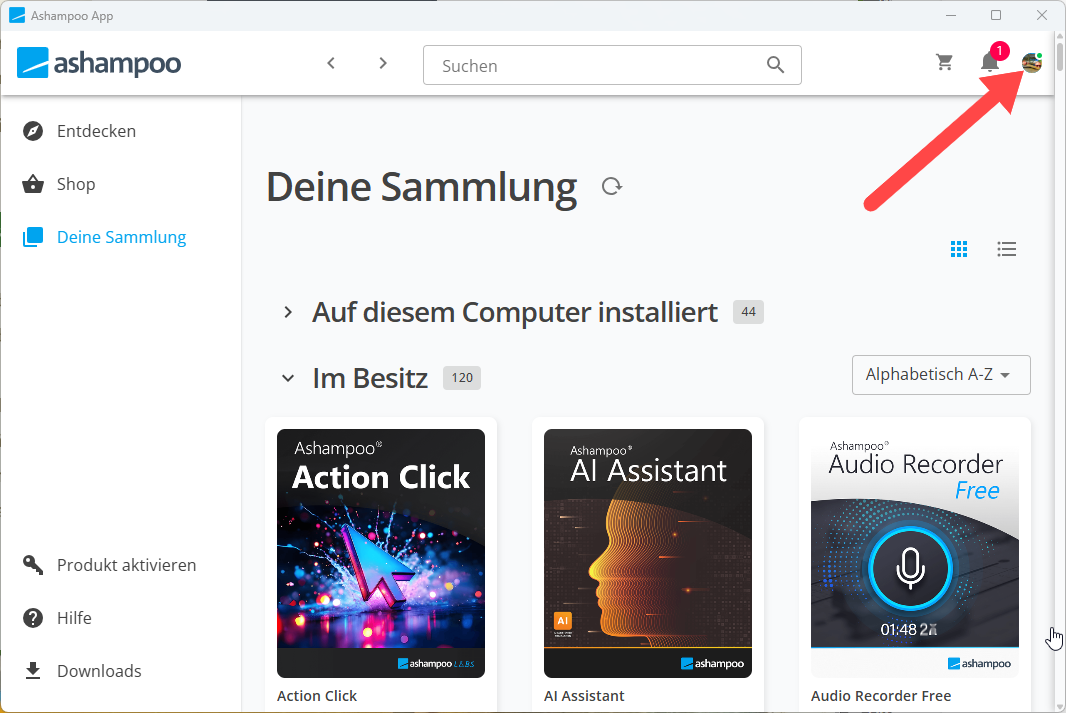1066x713 pixels.
Task: Click the Ashampoo logo in header
Action: point(99,63)
